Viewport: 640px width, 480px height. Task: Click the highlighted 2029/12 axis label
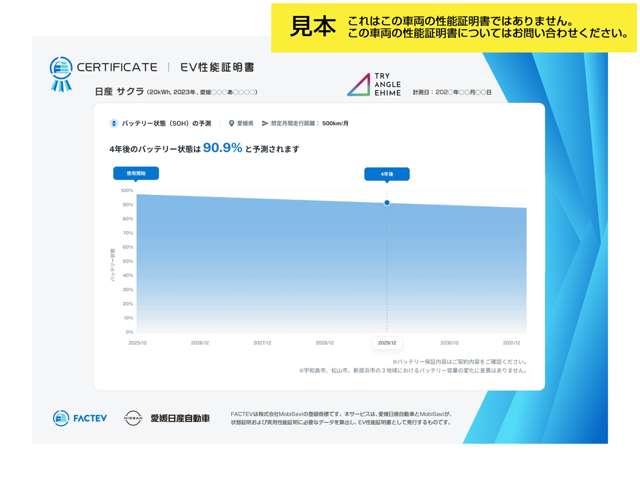(x=386, y=342)
